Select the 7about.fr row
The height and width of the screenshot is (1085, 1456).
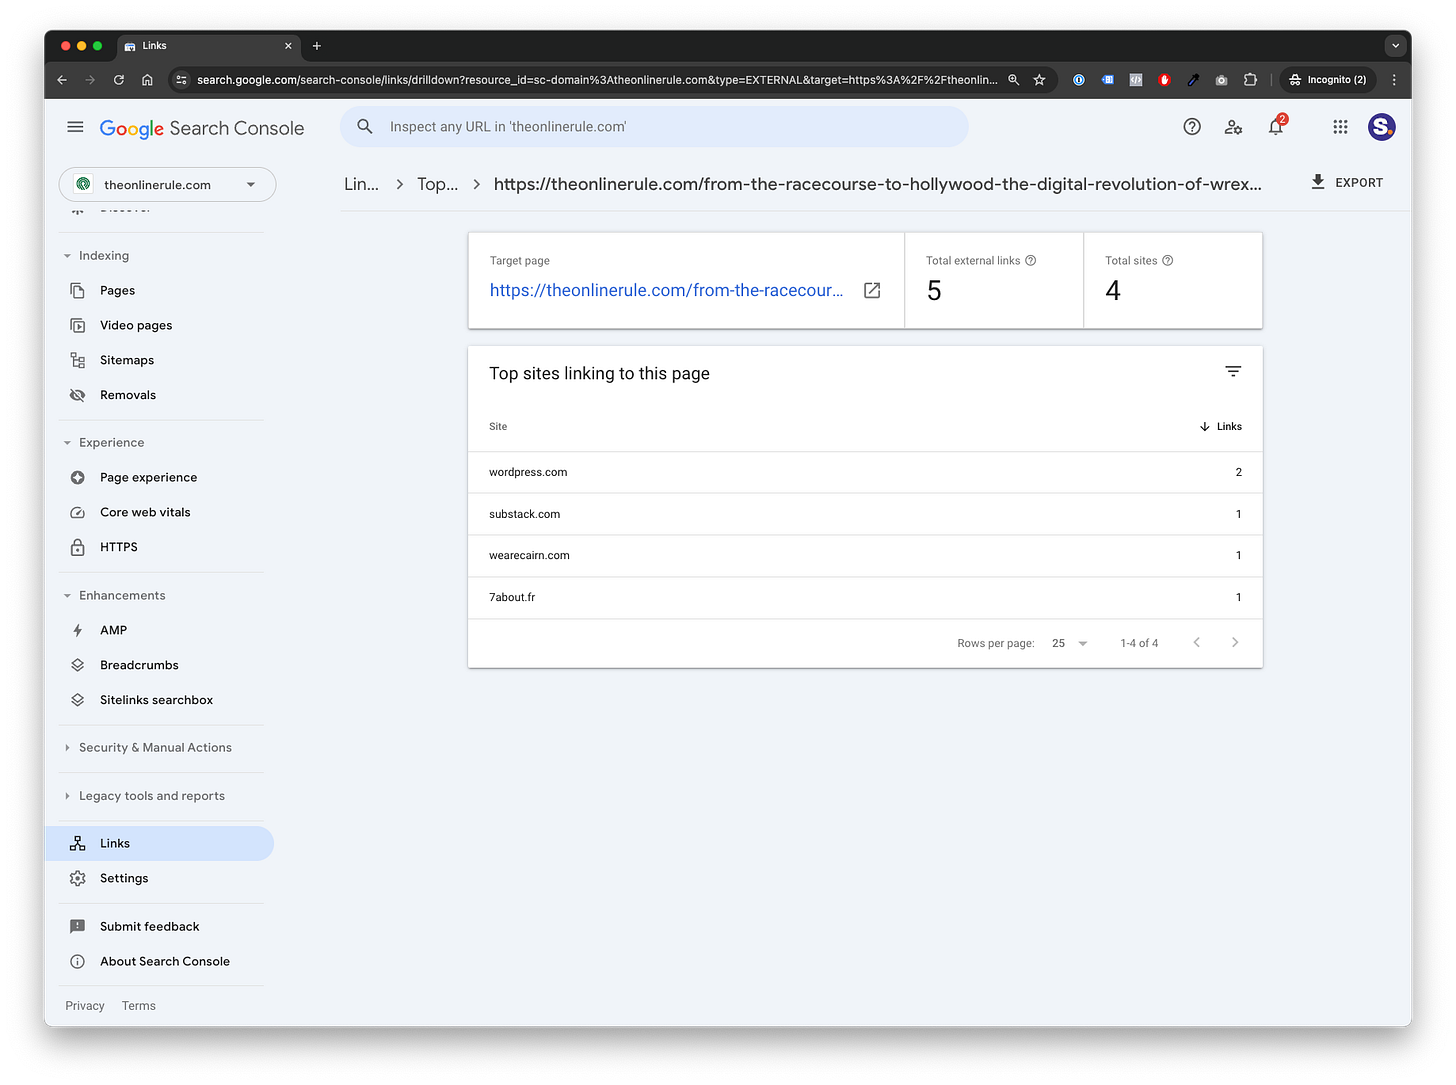(x=865, y=598)
